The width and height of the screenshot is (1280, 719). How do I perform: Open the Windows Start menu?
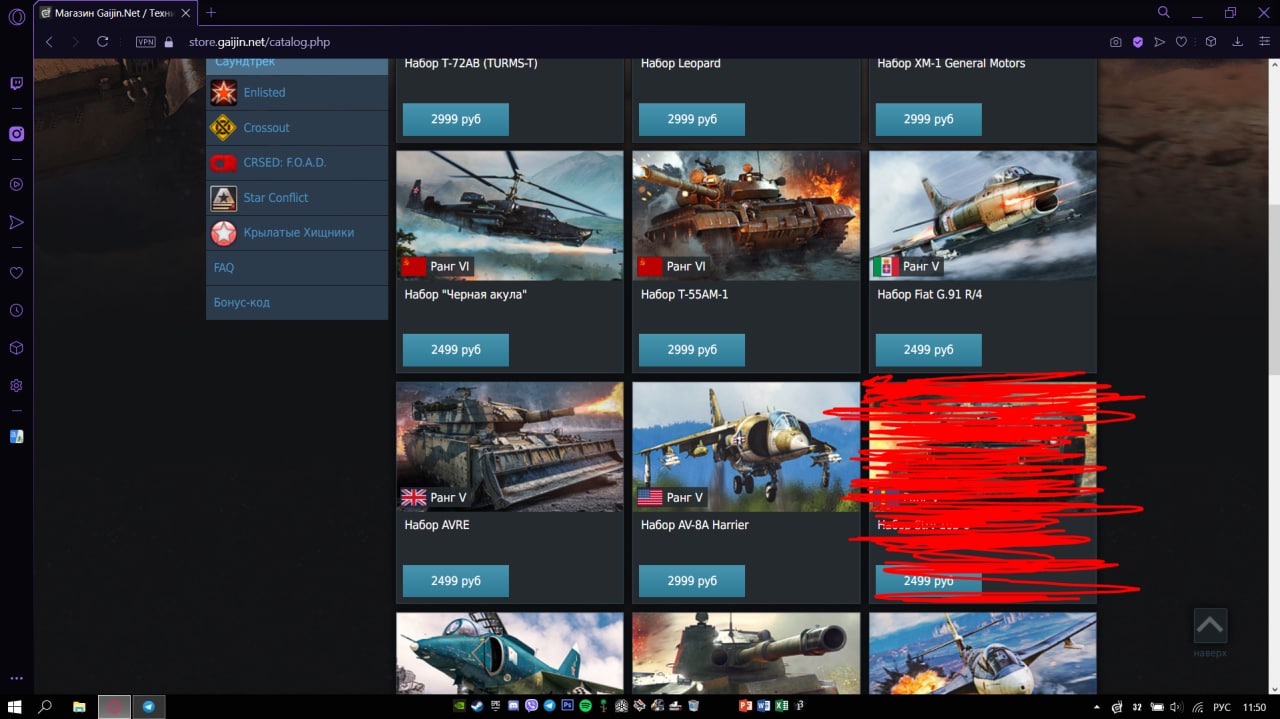coord(14,706)
